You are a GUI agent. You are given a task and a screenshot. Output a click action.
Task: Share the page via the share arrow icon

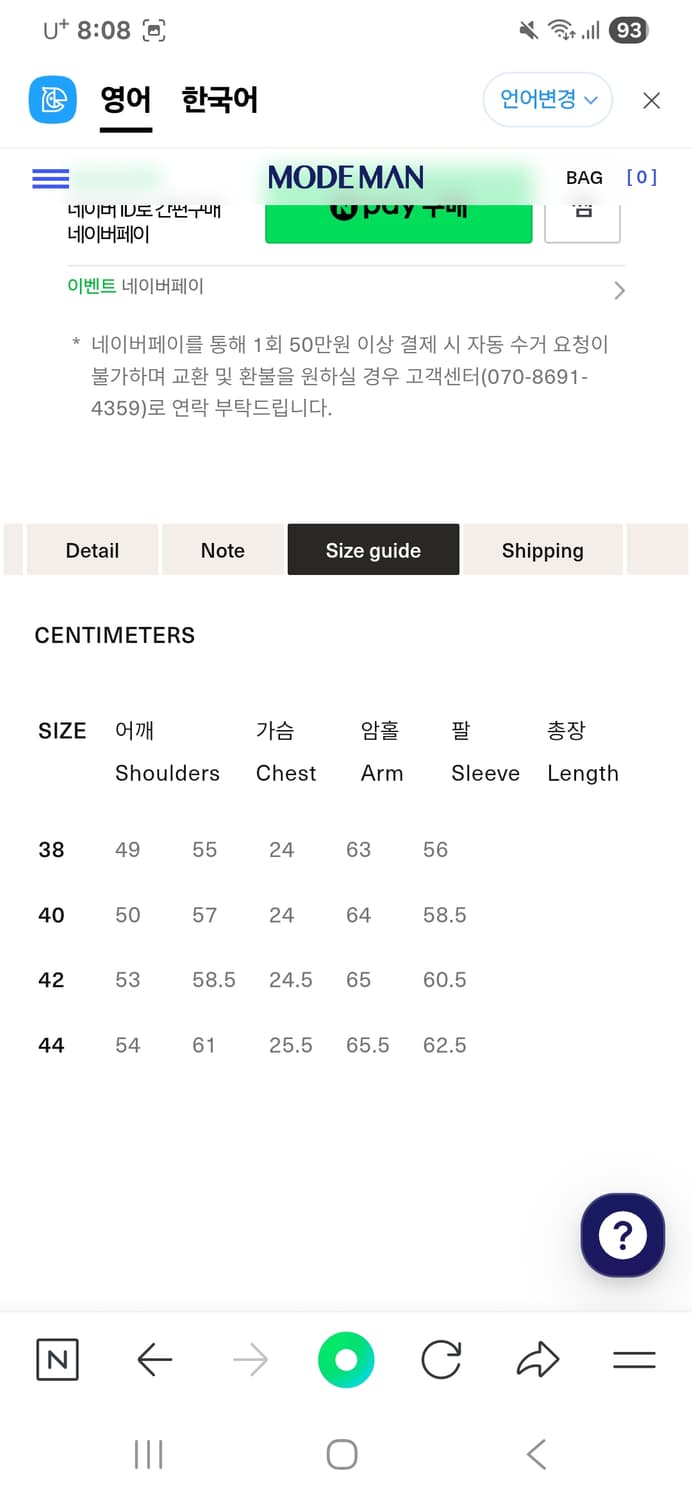pyautogui.click(x=537, y=1359)
